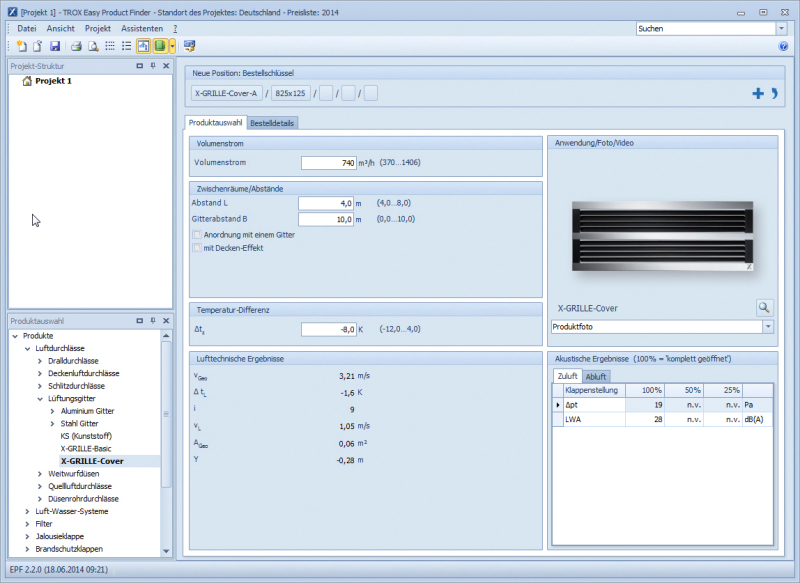
Task: Collapse the Luftdurchlässe tree node
Action: point(28,348)
